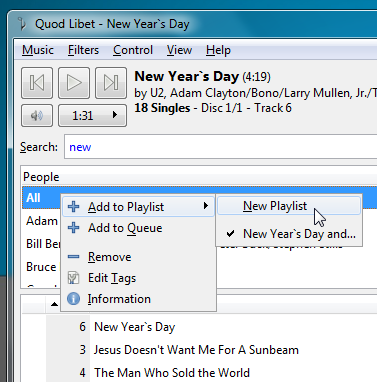Image resolution: width=377 pixels, height=382 pixels.
Task: Open the Filters menu
Action: coord(83,50)
